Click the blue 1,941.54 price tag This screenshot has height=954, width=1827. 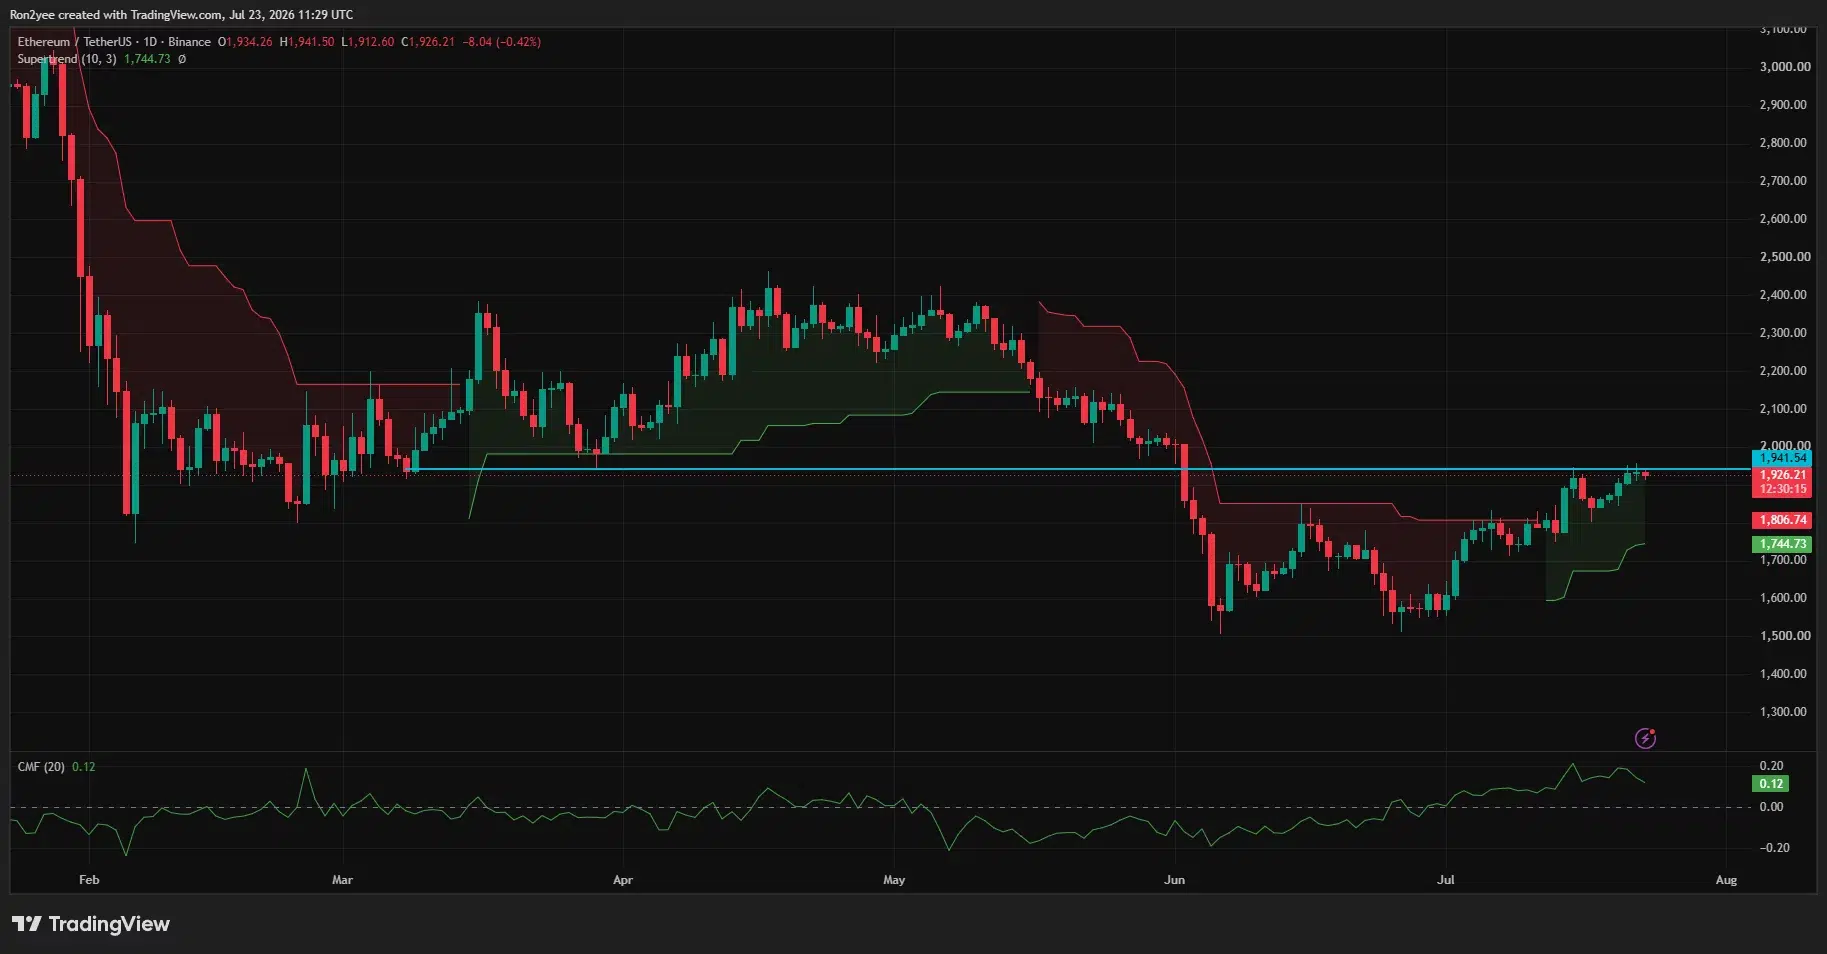click(1782, 458)
